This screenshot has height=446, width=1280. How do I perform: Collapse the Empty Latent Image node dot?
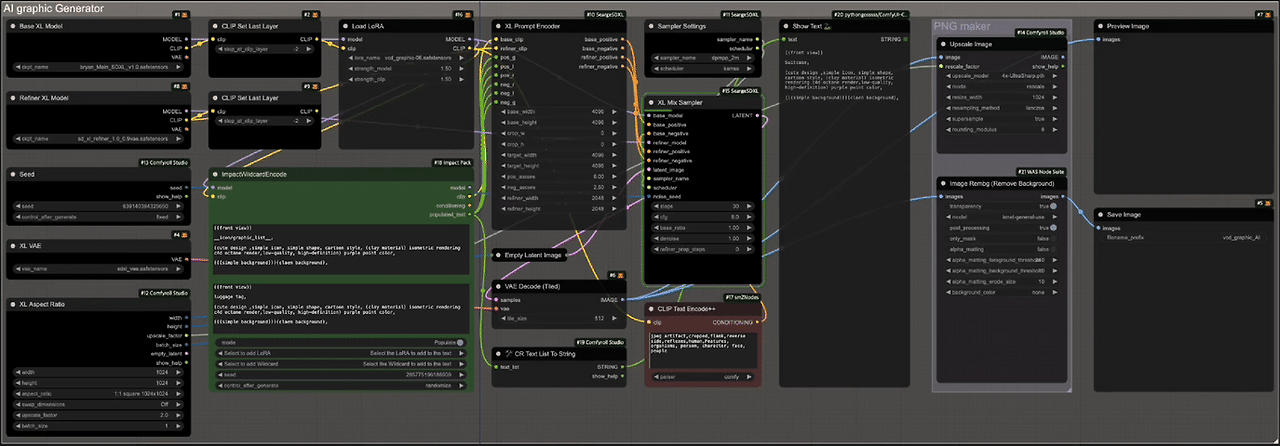(x=500, y=255)
